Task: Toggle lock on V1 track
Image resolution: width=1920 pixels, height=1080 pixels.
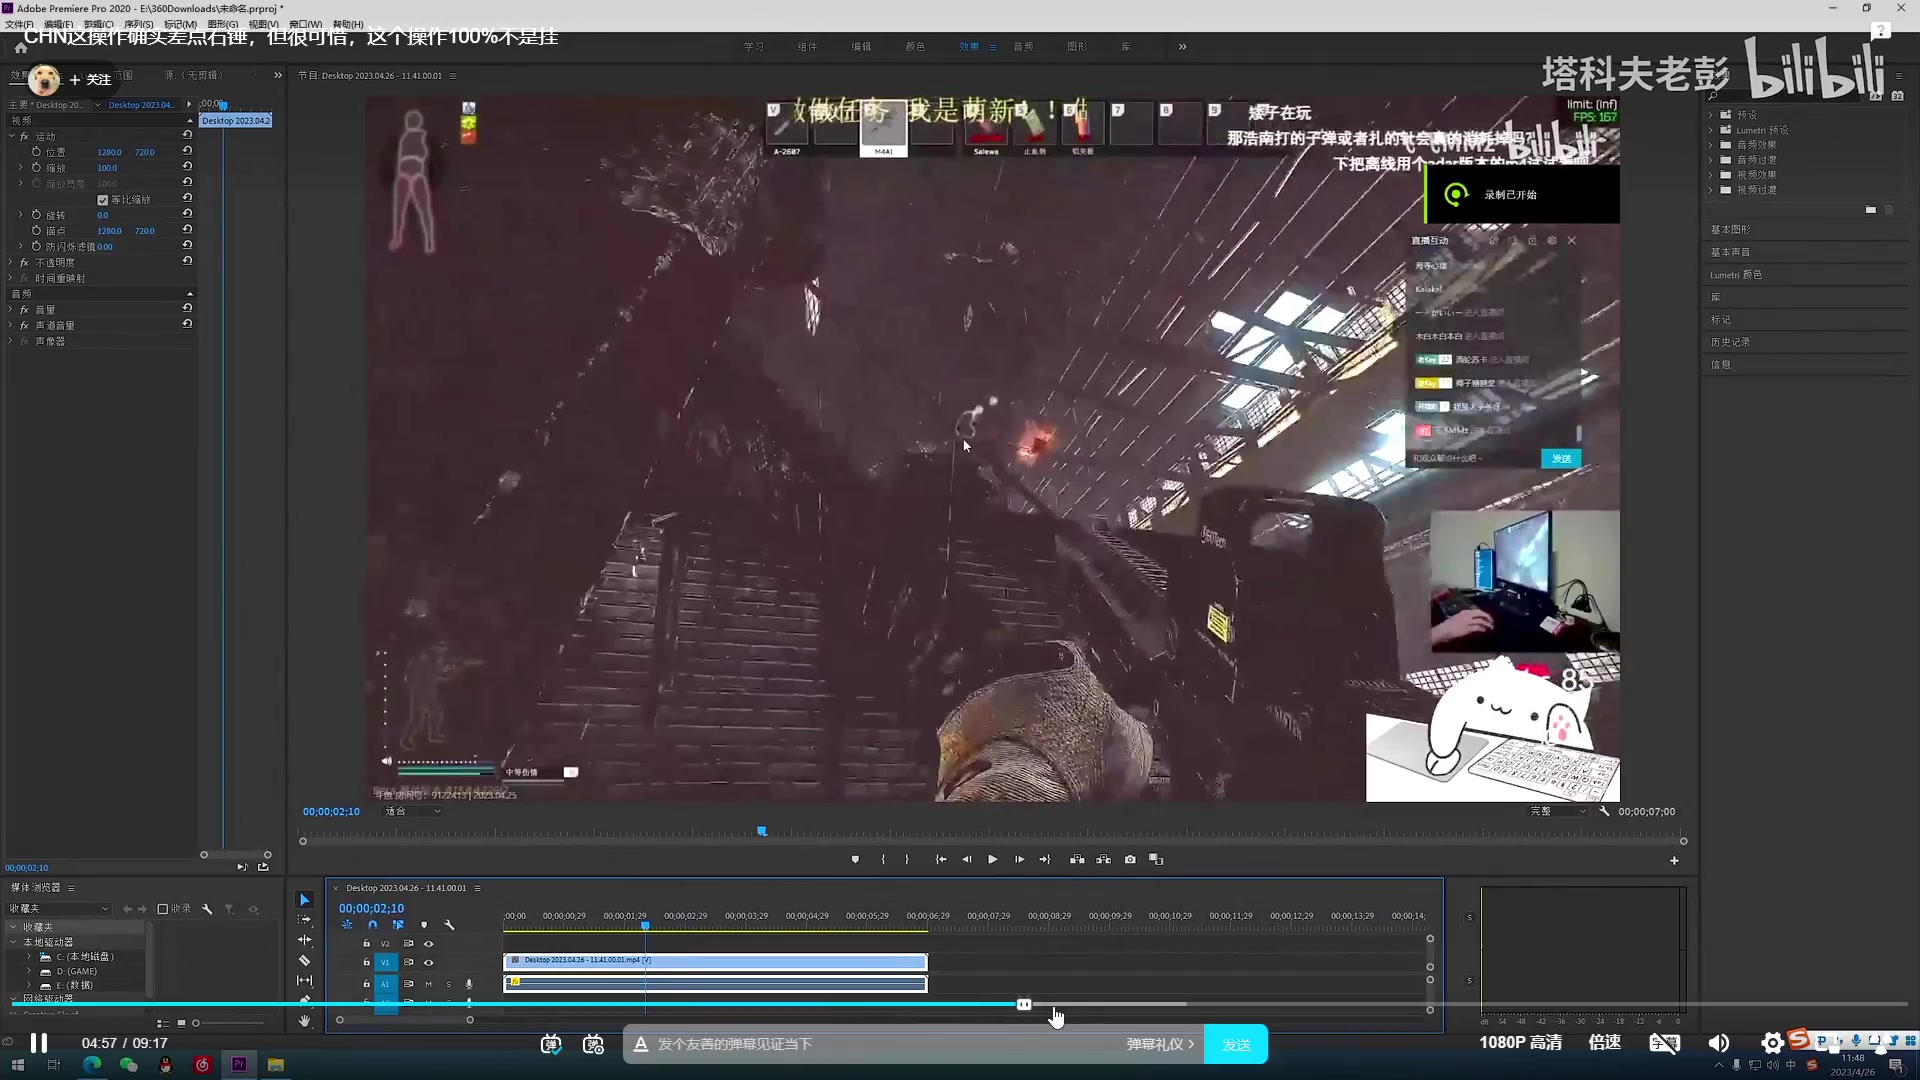Action: click(366, 963)
